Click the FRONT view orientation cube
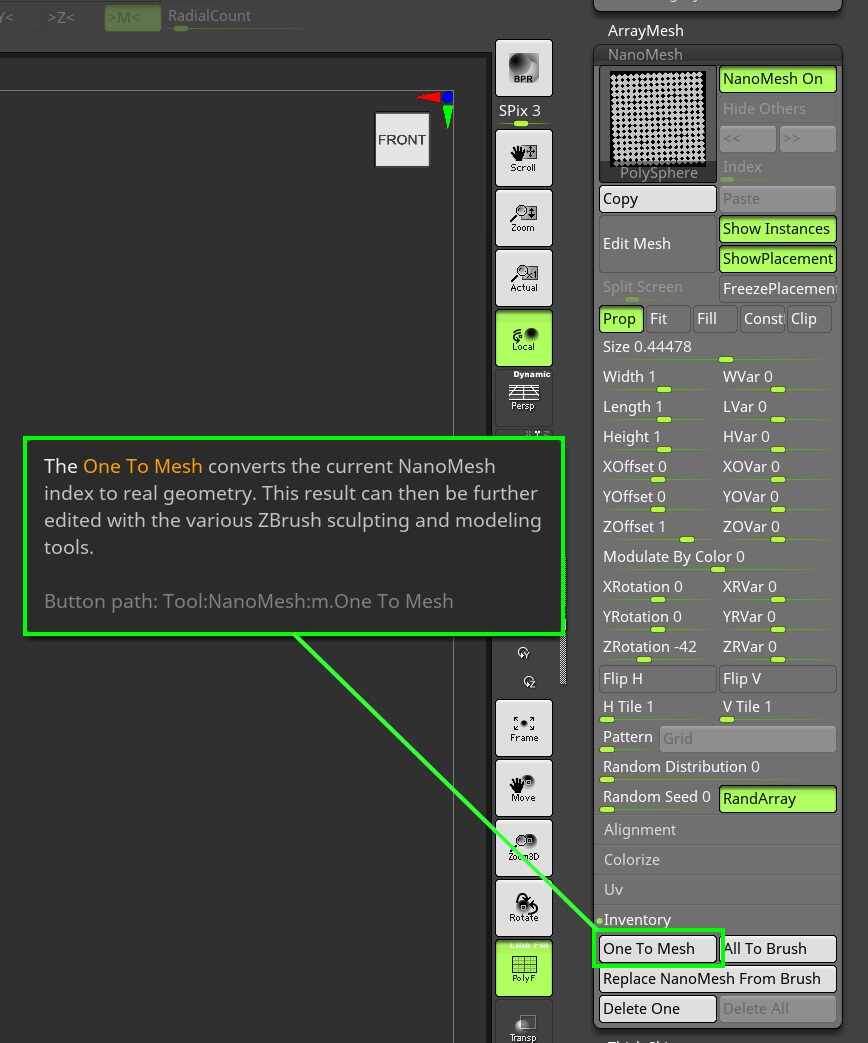 (x=402, y=140)
